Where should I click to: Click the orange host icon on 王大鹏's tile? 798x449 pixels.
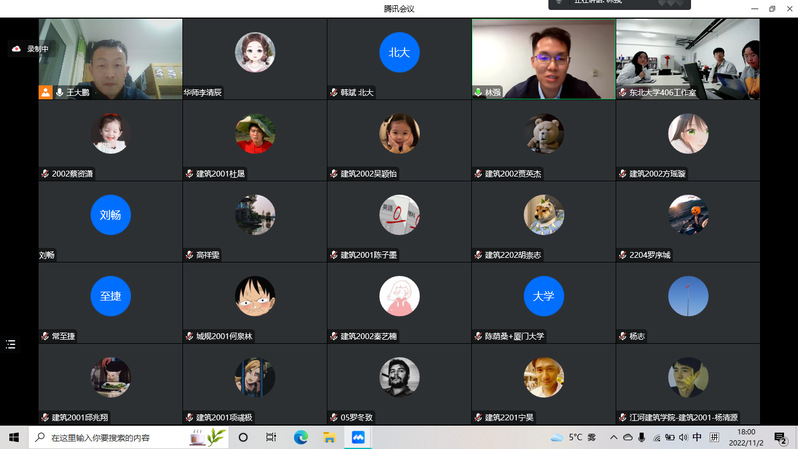pos(45,92)
